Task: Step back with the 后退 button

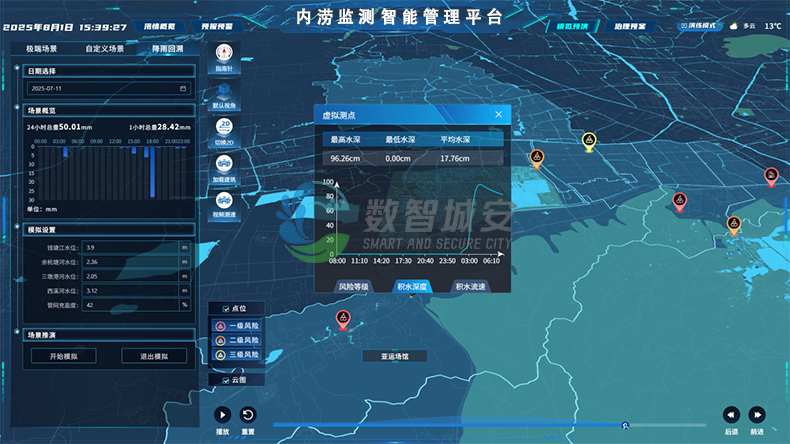Action: coord(731,415)
